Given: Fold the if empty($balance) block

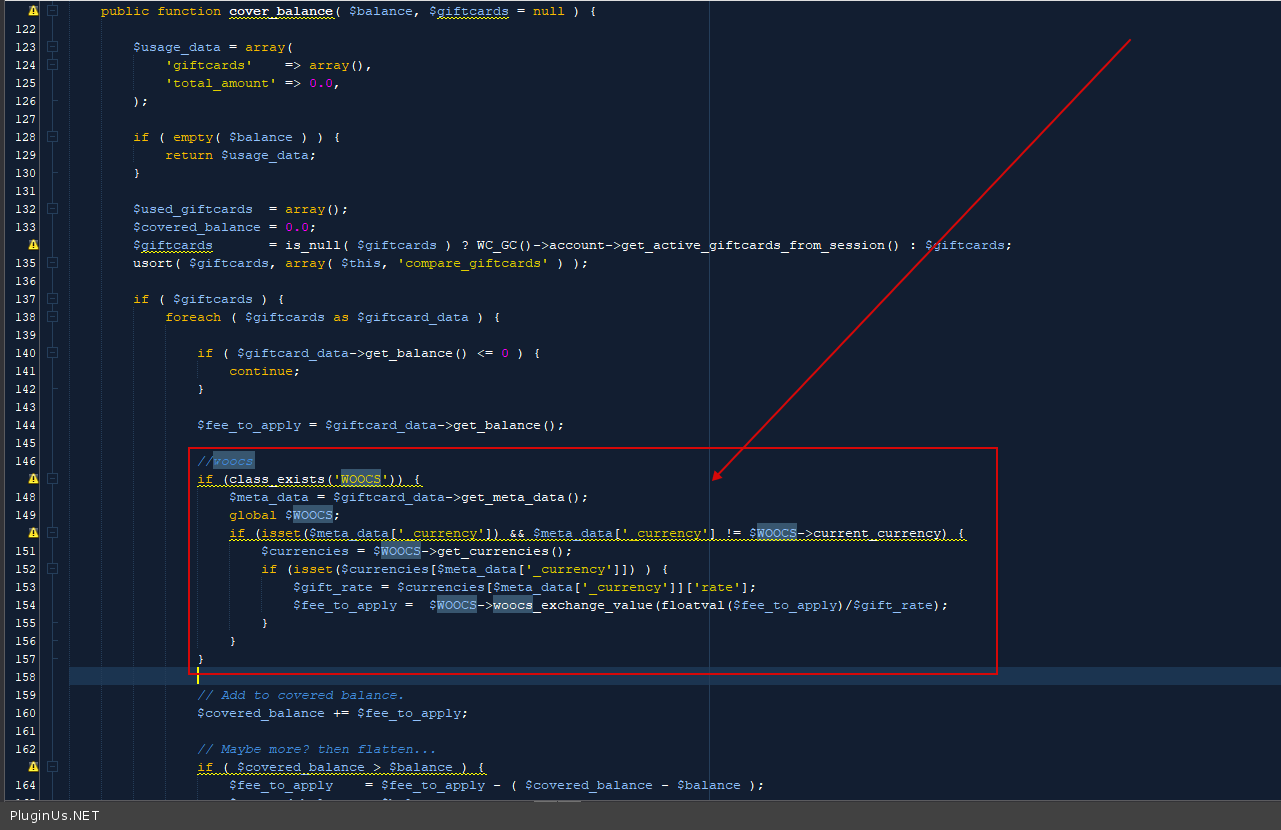Looking at the screenshot, I should click(x=53, y=137).
